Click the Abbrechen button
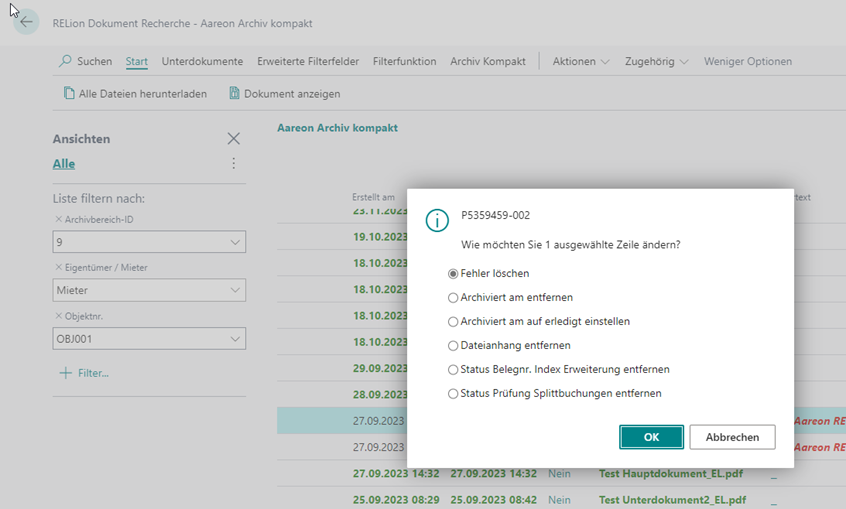The width and height of the screenshot is (846, 509). (731, 437)
